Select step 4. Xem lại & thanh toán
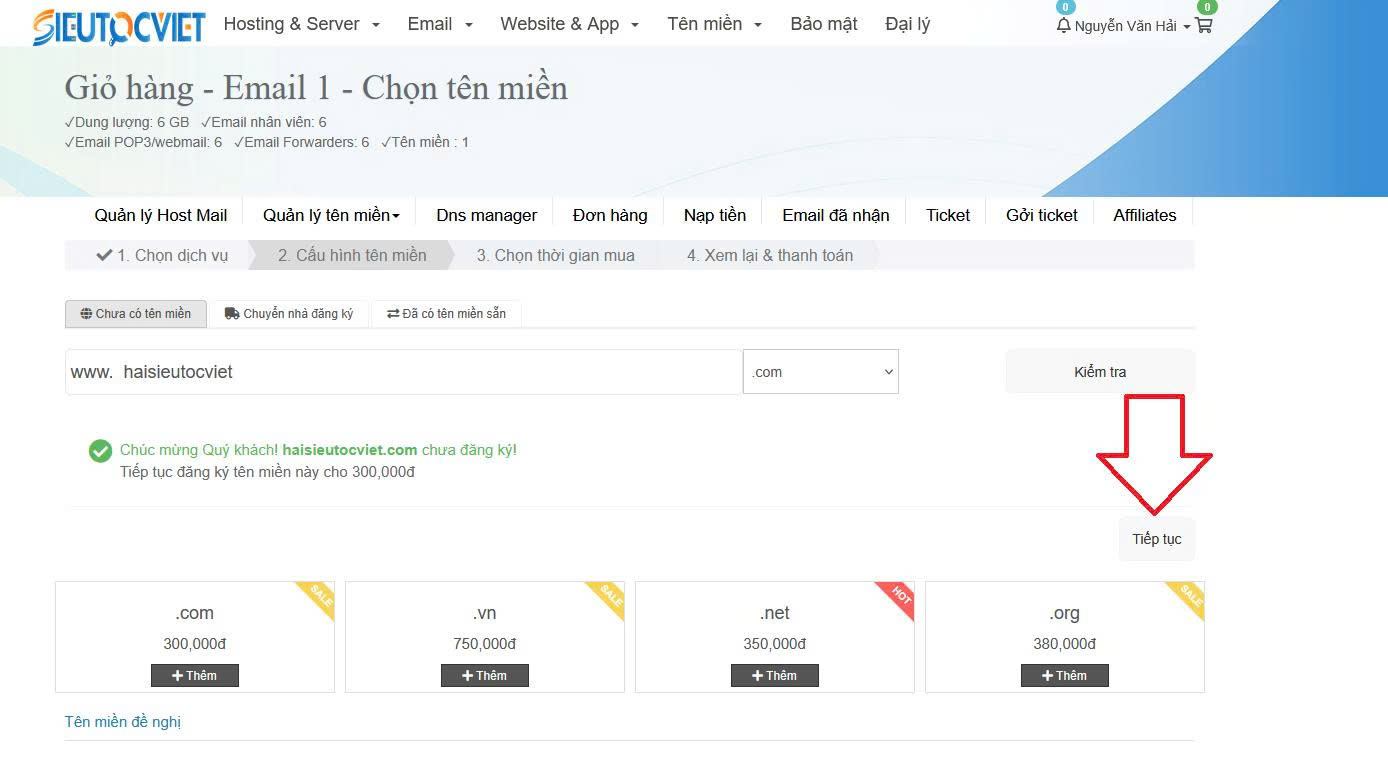The image size is (1388, 760). coord(770,256)
